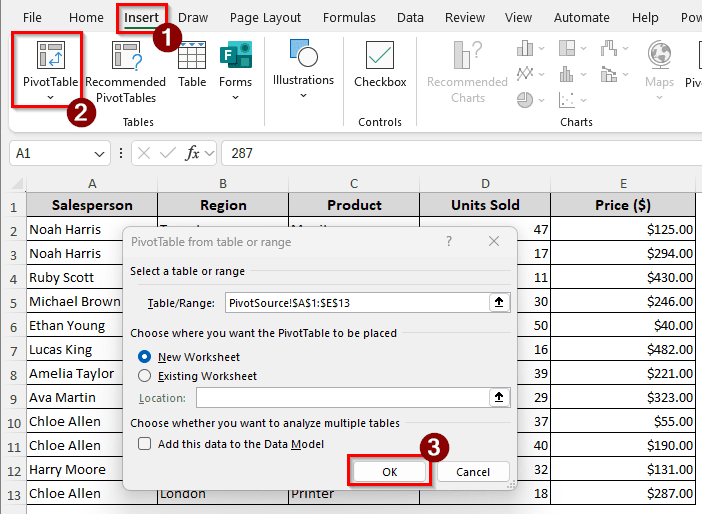Expand the scatter chart dropdown arrow
Screen dimensions: 702x514
click(x=583, y=100)
